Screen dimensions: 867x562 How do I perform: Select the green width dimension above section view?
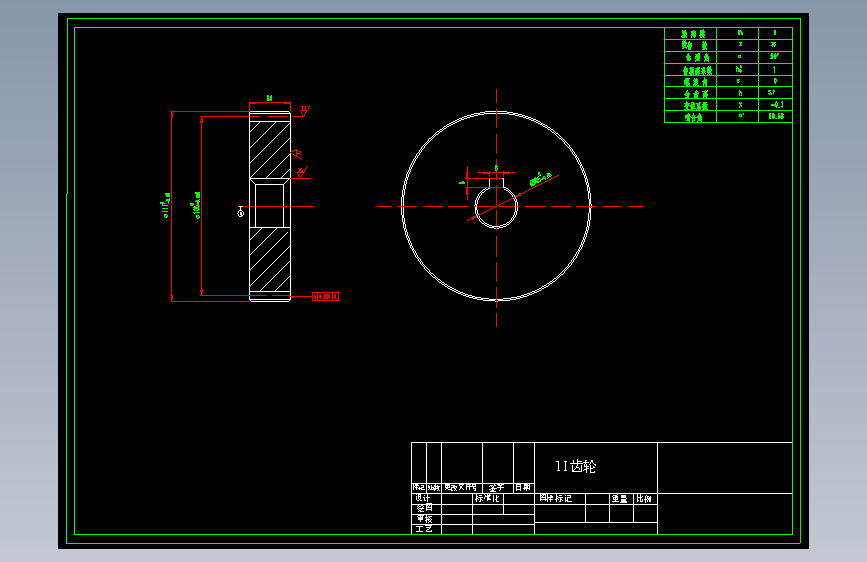click(270, 99)
